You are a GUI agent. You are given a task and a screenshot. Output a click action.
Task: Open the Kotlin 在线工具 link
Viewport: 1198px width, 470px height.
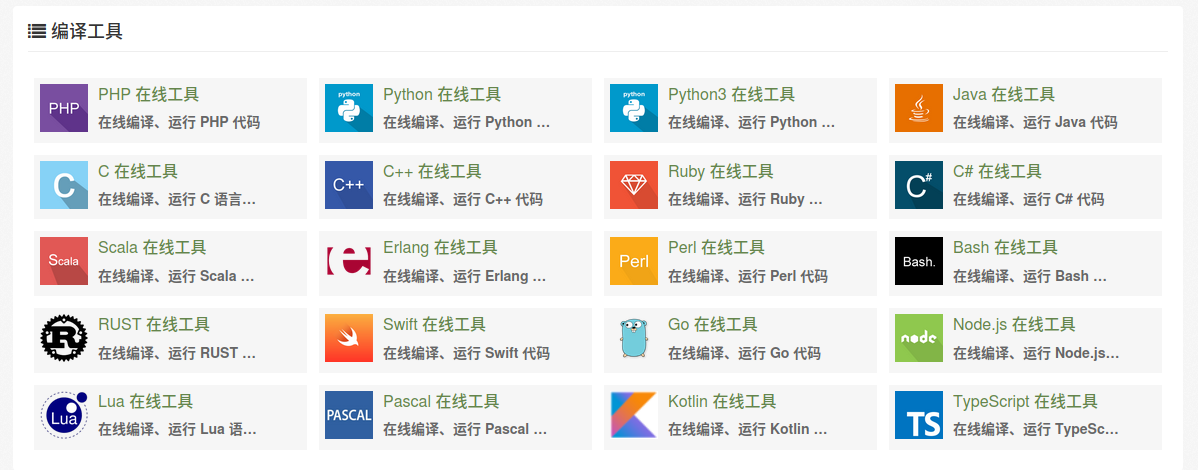(x=722, y=401)
